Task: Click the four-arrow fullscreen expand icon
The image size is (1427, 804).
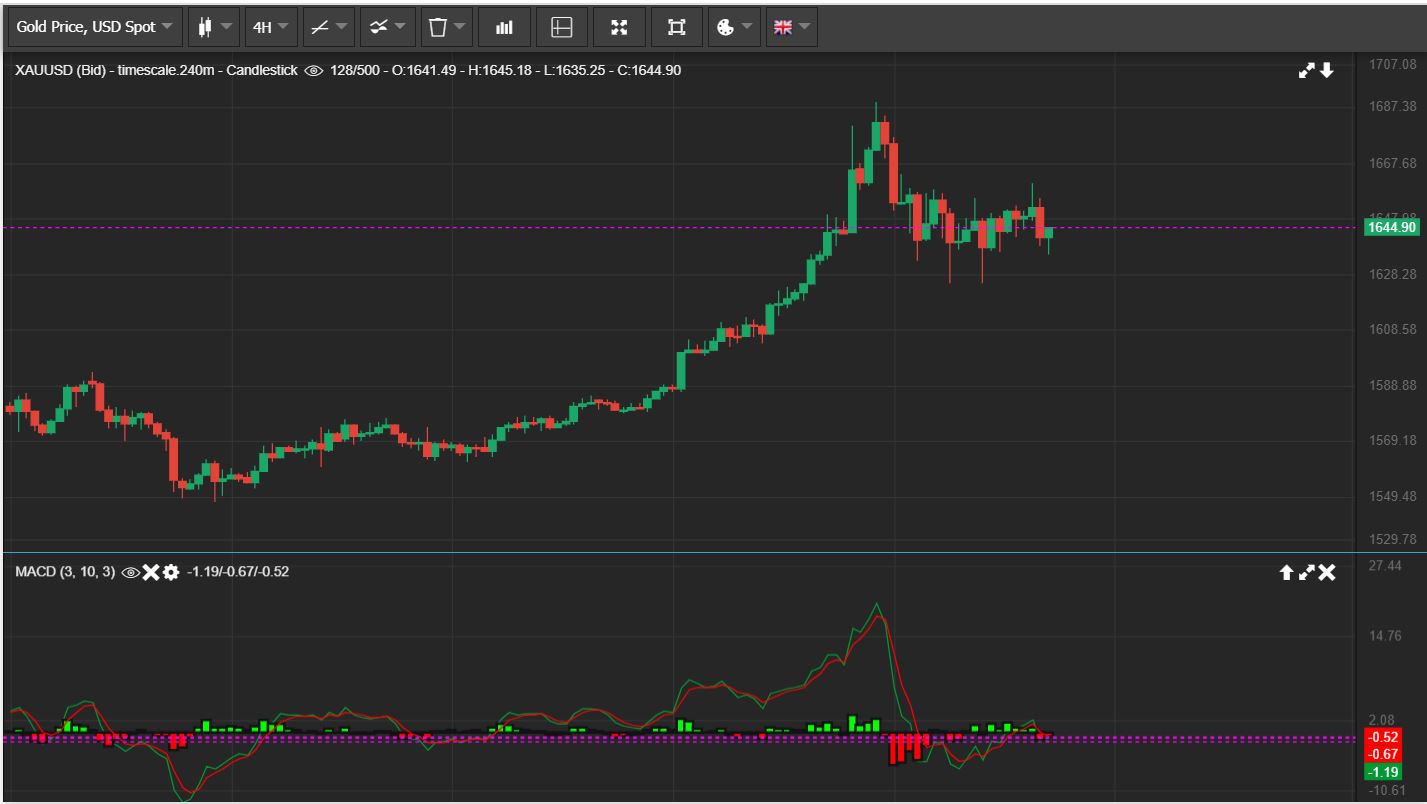Action: coord(619,27)
